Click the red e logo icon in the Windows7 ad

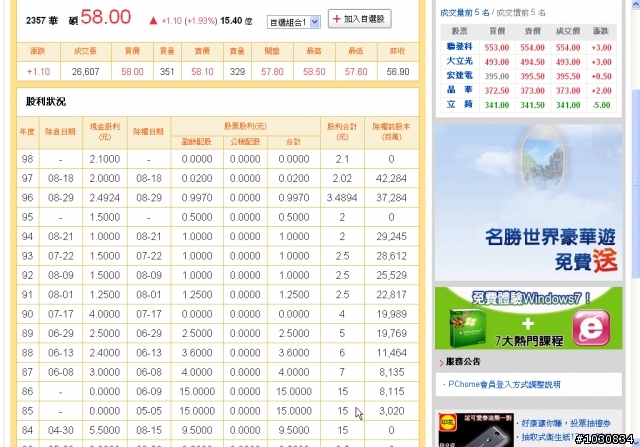591,327
